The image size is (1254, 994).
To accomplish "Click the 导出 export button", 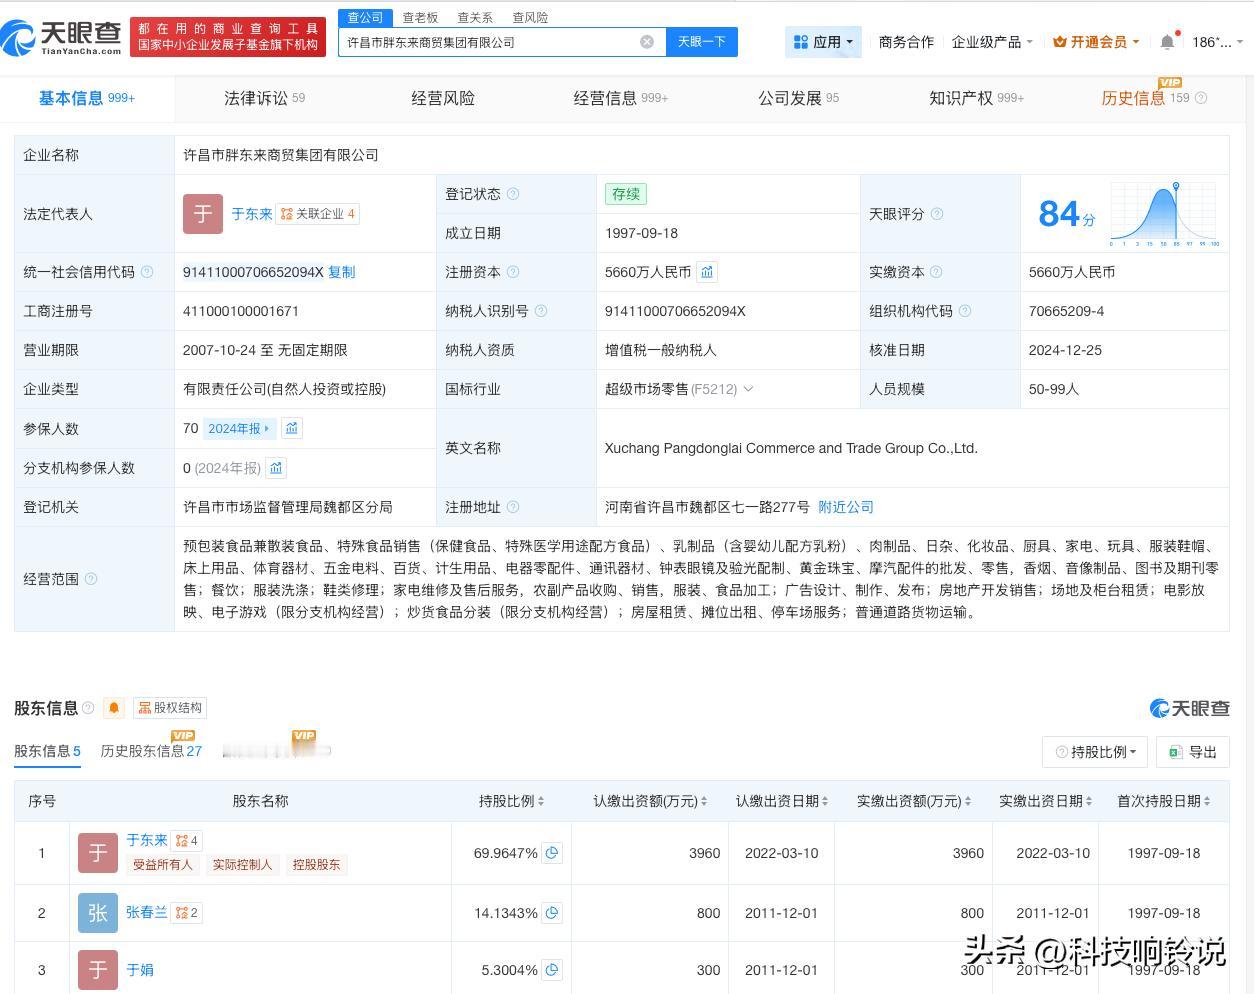I will tap(1193, 752).
